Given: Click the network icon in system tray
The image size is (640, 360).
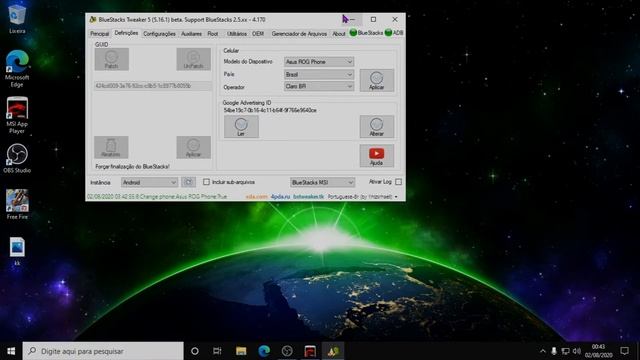Looking at the screenshot, I should [x=565, y=351].
